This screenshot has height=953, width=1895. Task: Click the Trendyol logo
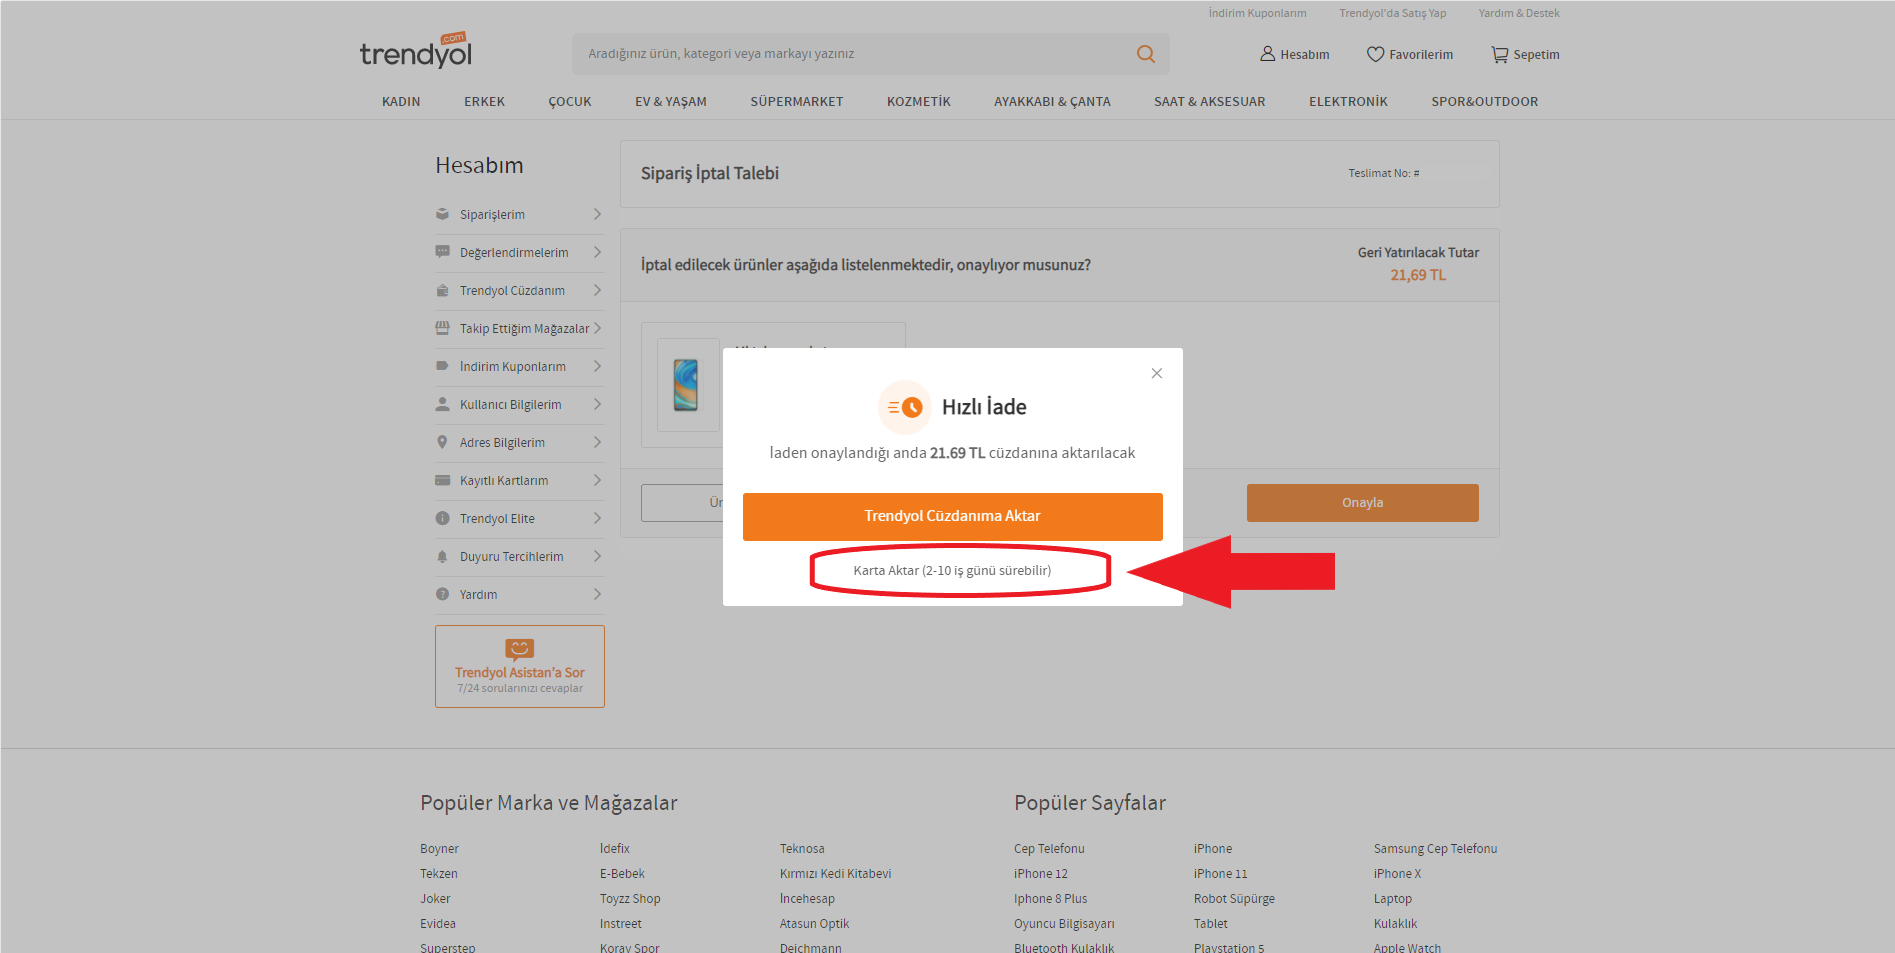click(x=416, y=52)
